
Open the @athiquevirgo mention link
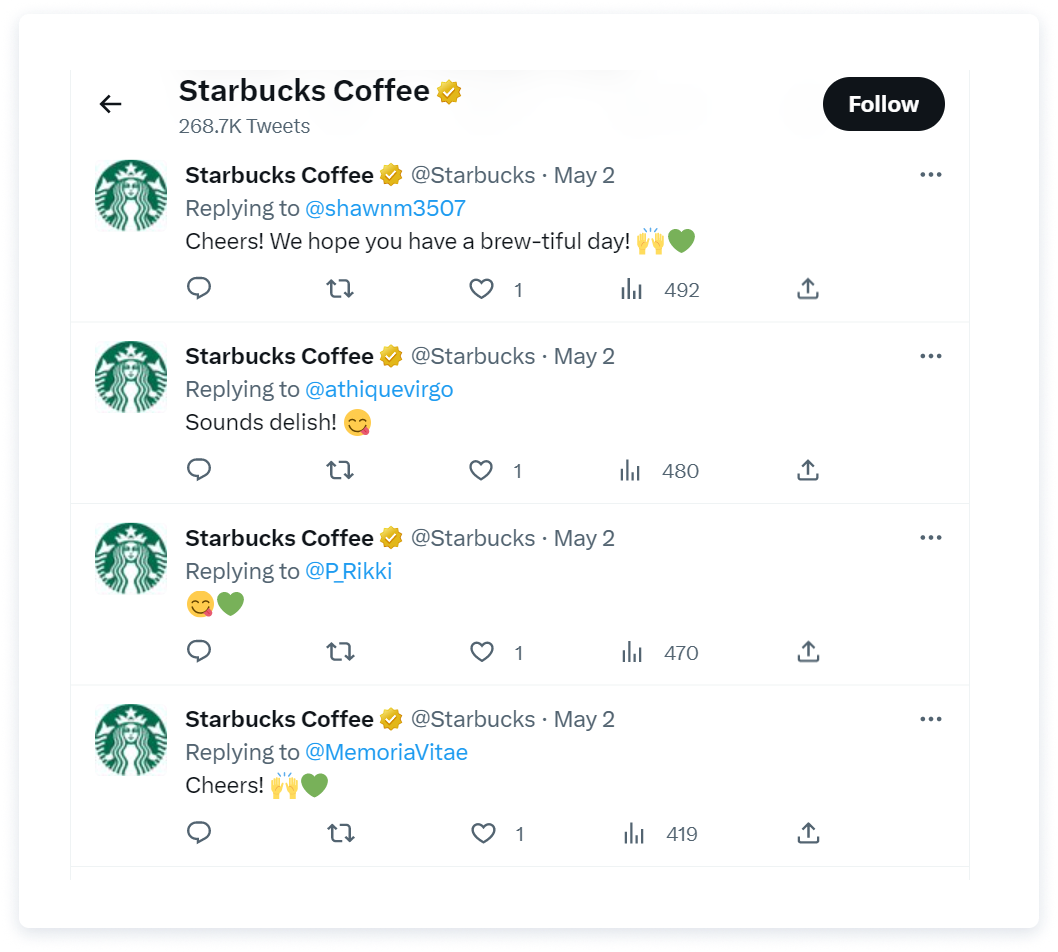pyautogui.click(x=379, y=390)
